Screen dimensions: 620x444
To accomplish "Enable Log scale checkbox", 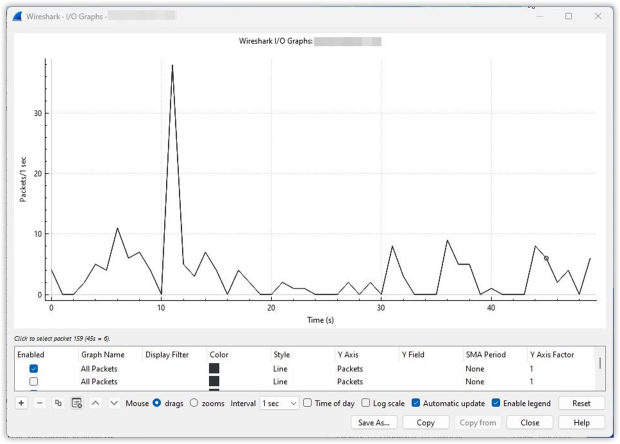I will coord(366,403).
